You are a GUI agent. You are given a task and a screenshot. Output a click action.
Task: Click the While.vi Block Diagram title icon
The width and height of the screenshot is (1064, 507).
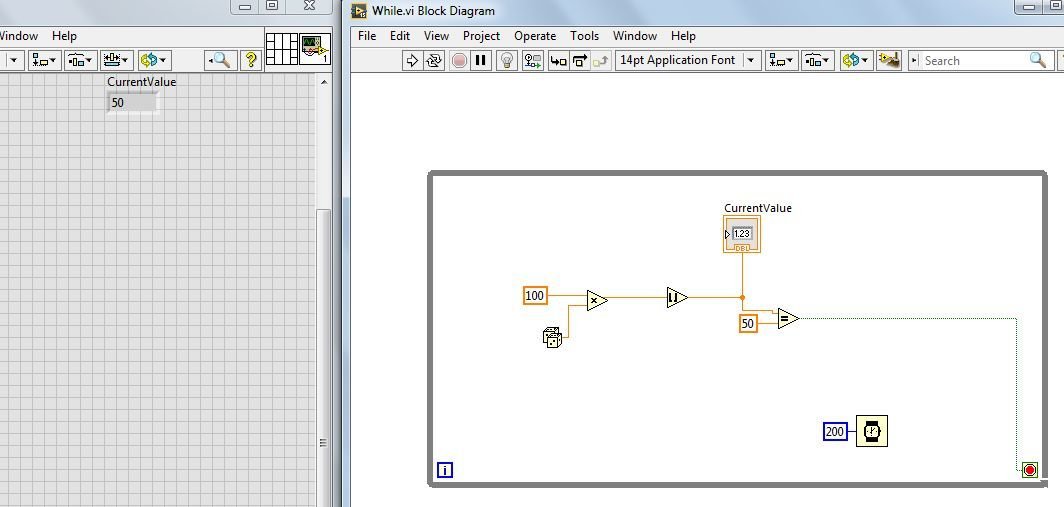pos(360,11)
